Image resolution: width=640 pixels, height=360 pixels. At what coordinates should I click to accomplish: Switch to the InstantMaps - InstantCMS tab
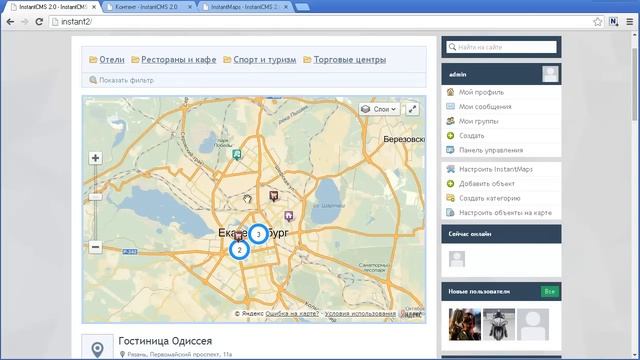pyautogui.click(x=244, y=7)
